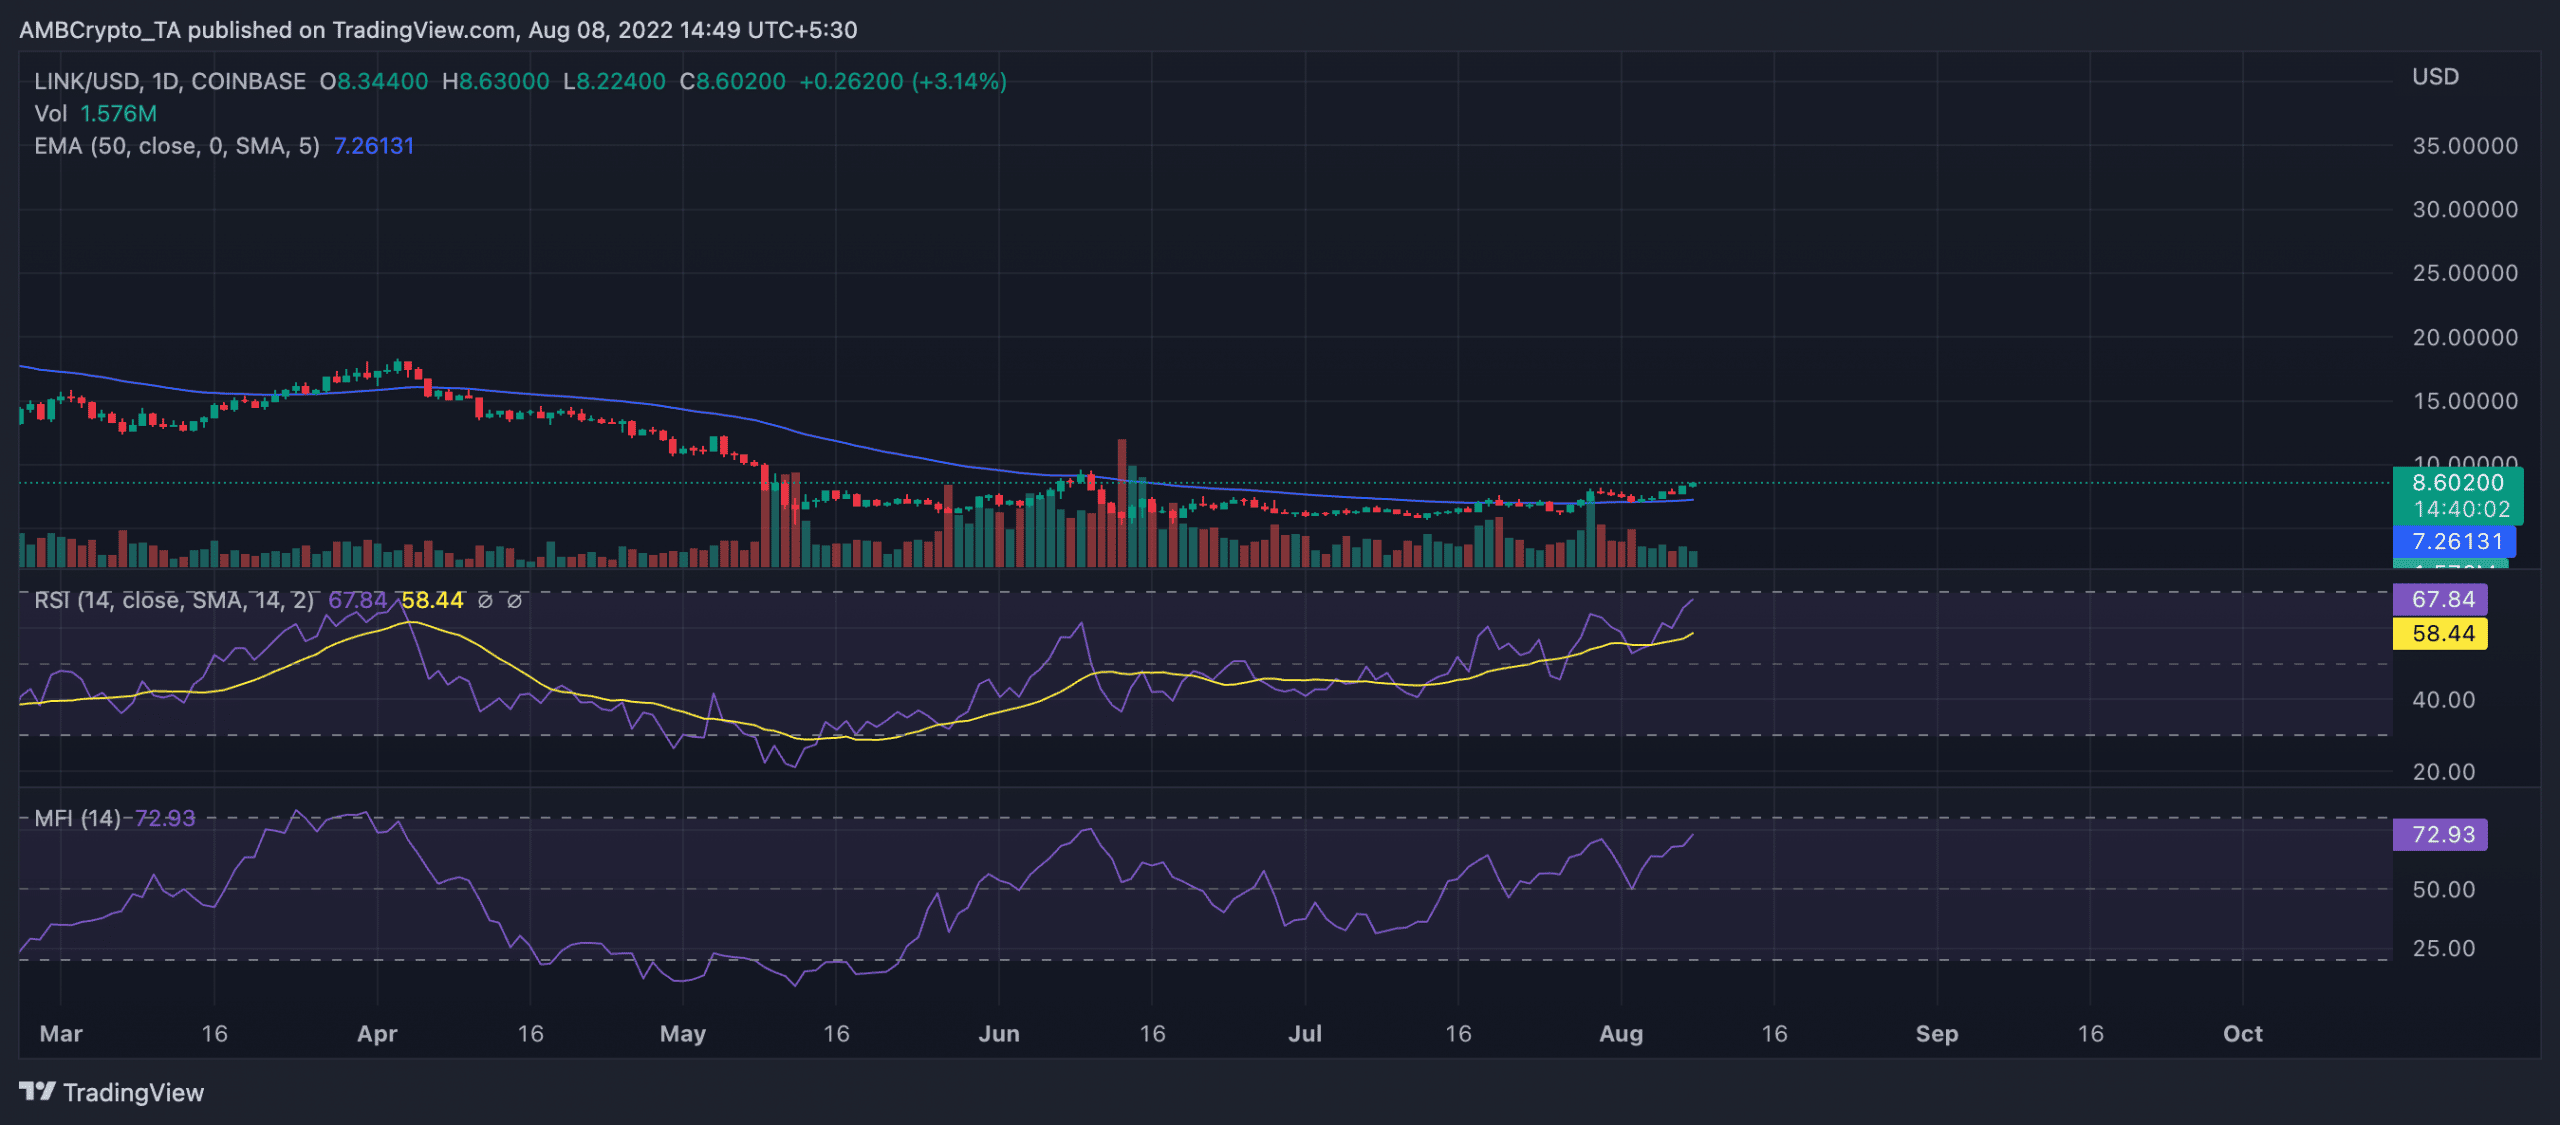
Task: Click the 35.00000 price axis label
Action: tap(2465, 146)
